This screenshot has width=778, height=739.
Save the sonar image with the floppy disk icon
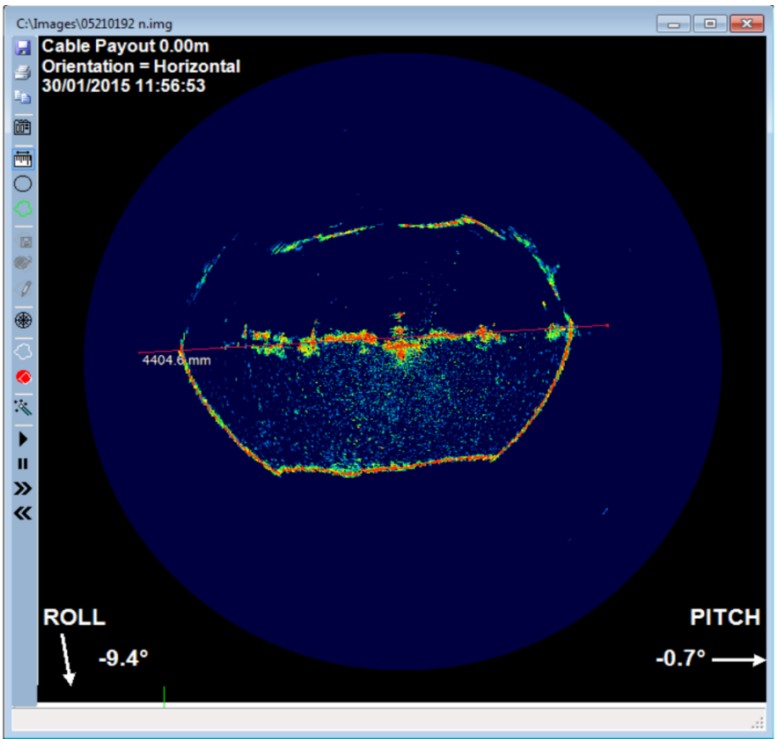[x=23, y=48]
